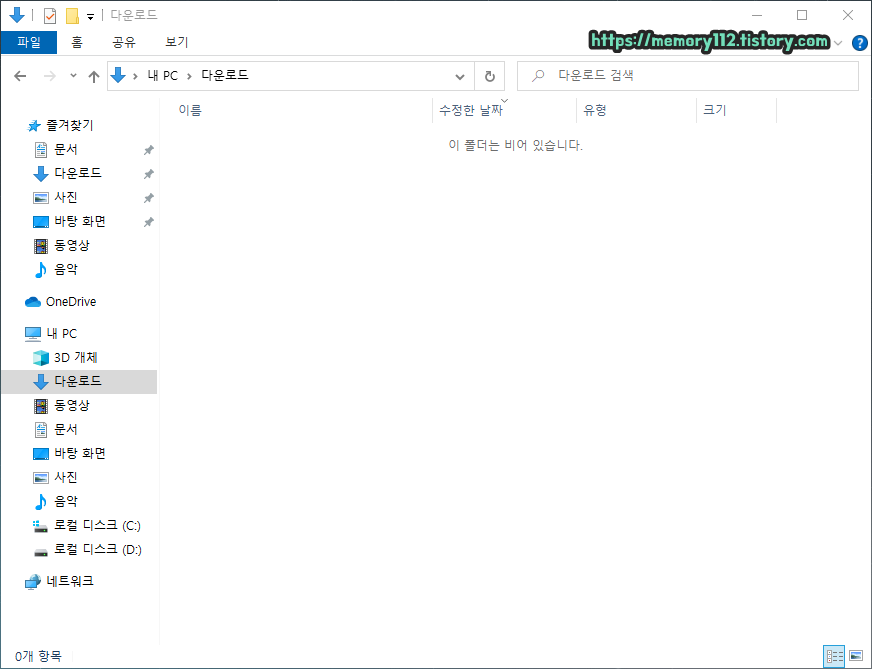Click the 다운로드 검색 search box

tap(688, 76)
